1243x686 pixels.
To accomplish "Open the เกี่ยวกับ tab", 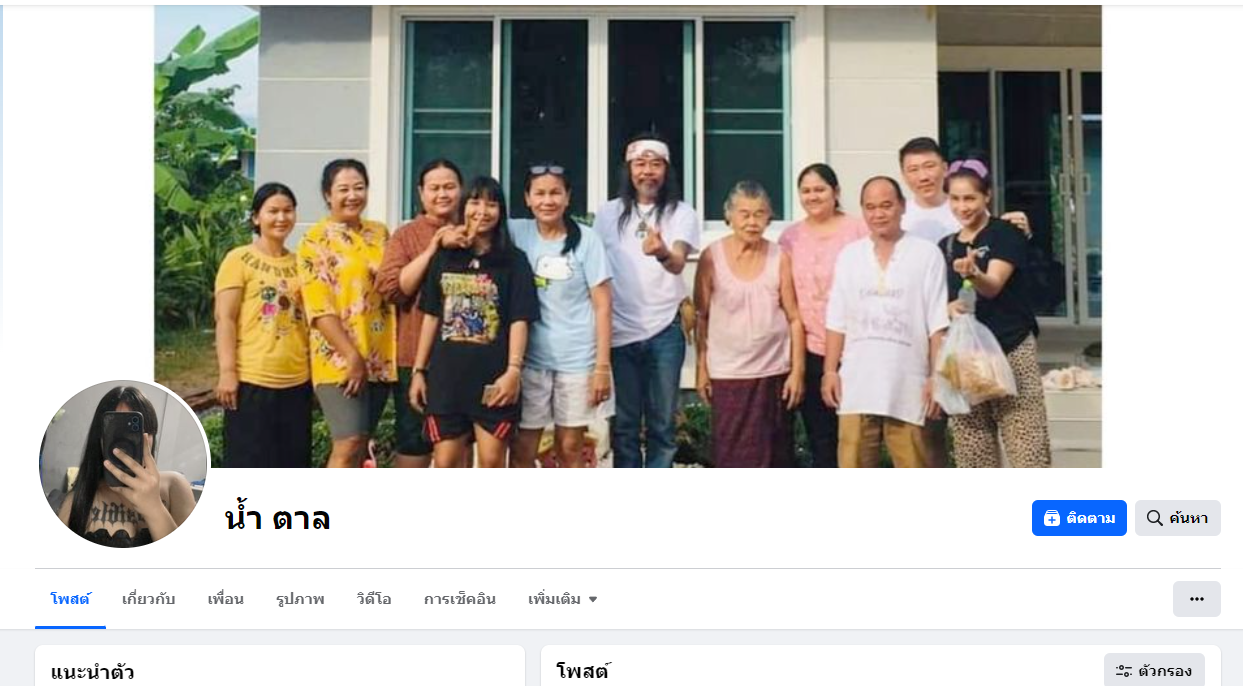I will coord(148,599).
